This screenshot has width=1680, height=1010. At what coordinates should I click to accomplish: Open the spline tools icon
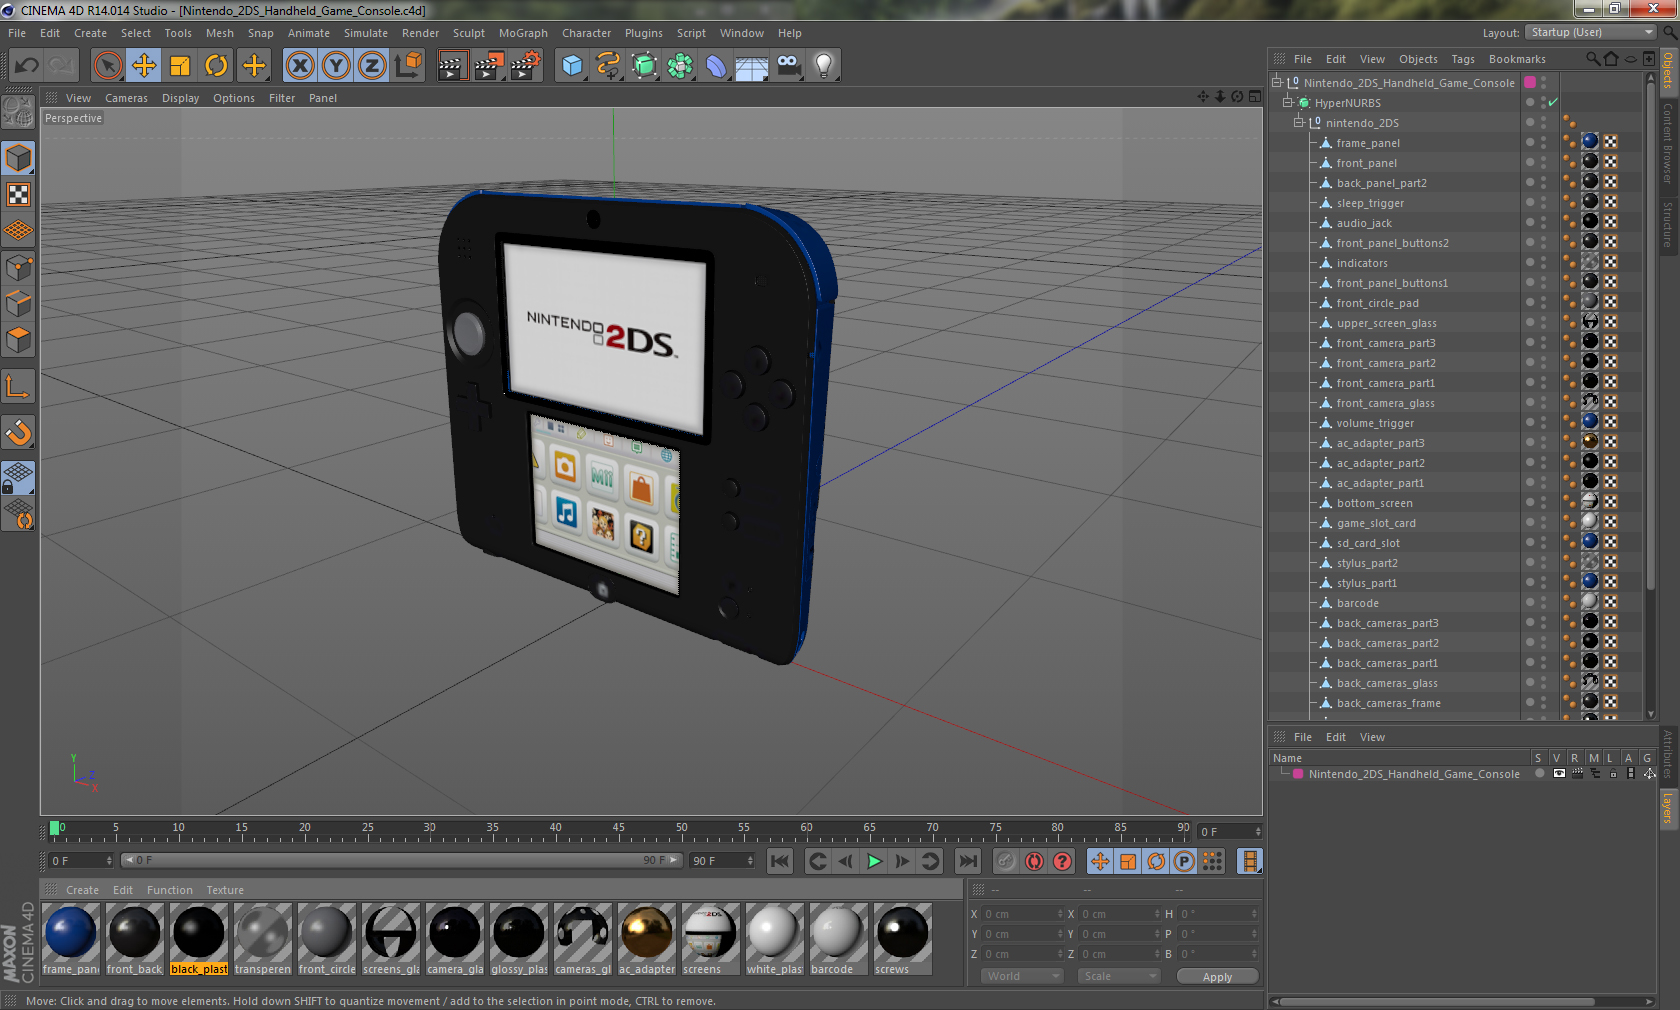tap(608, 66)
